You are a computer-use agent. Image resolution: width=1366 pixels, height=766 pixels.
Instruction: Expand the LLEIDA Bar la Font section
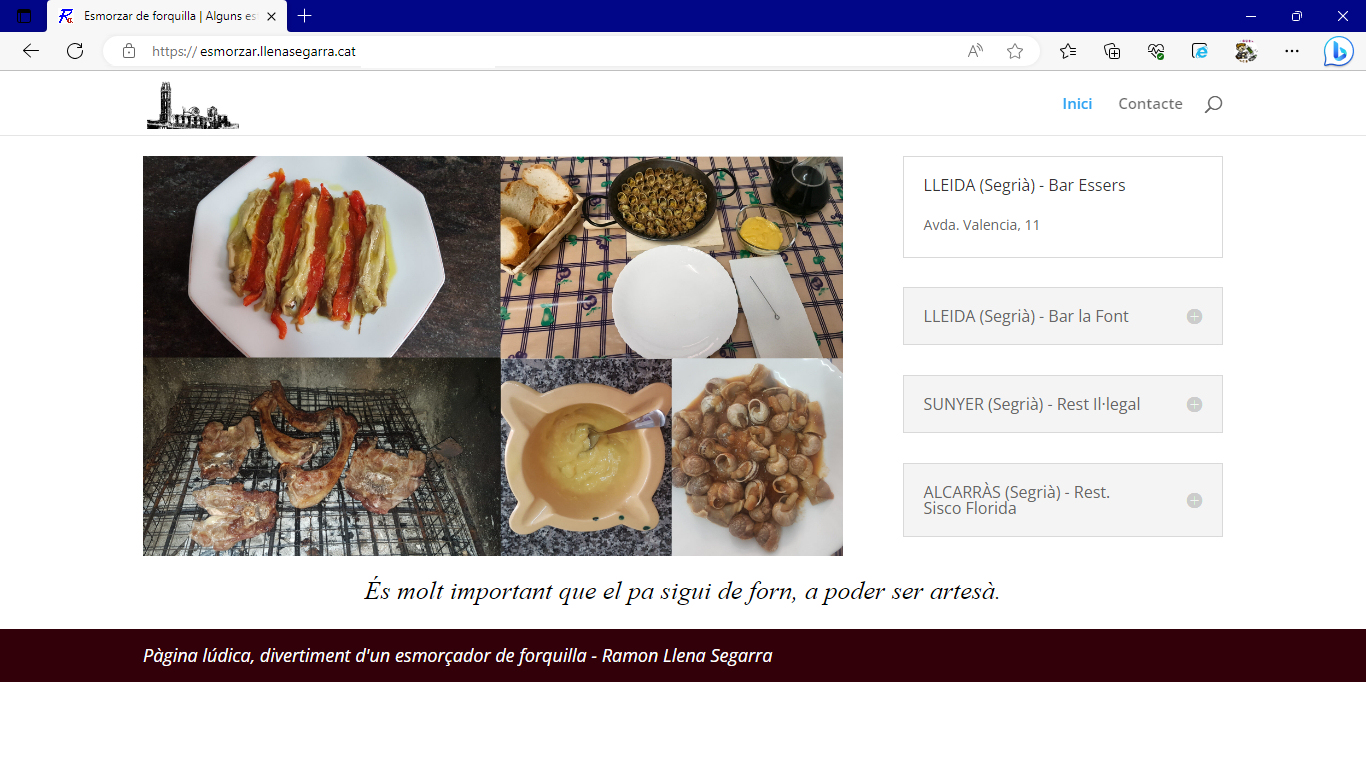[1062, 316]
